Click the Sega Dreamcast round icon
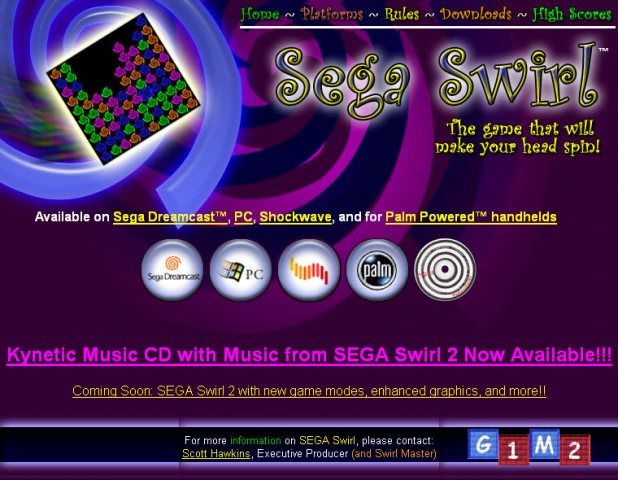Viewport: 618px width, 480px height. (171, 270)
